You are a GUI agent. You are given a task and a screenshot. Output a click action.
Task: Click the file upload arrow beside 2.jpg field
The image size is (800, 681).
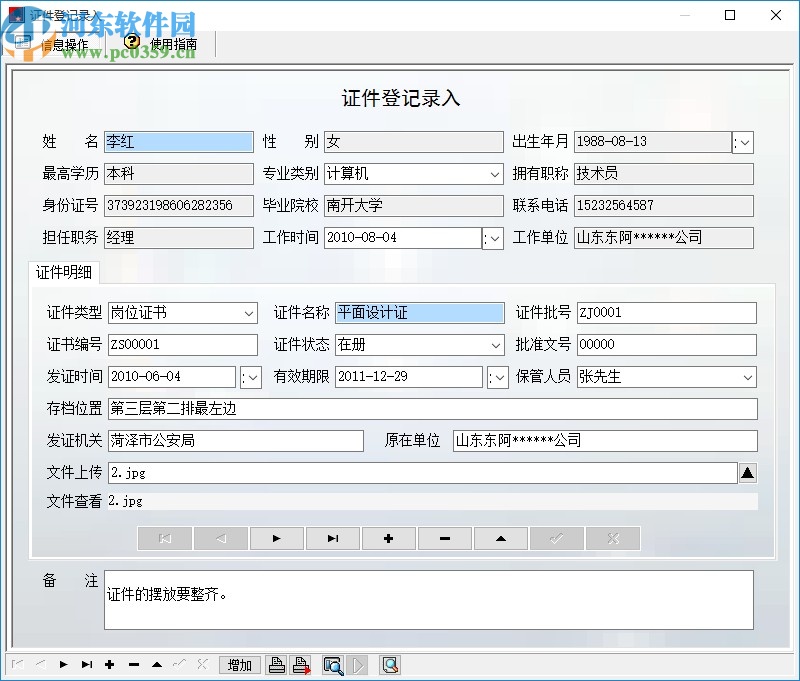click(x=748, y=472)
